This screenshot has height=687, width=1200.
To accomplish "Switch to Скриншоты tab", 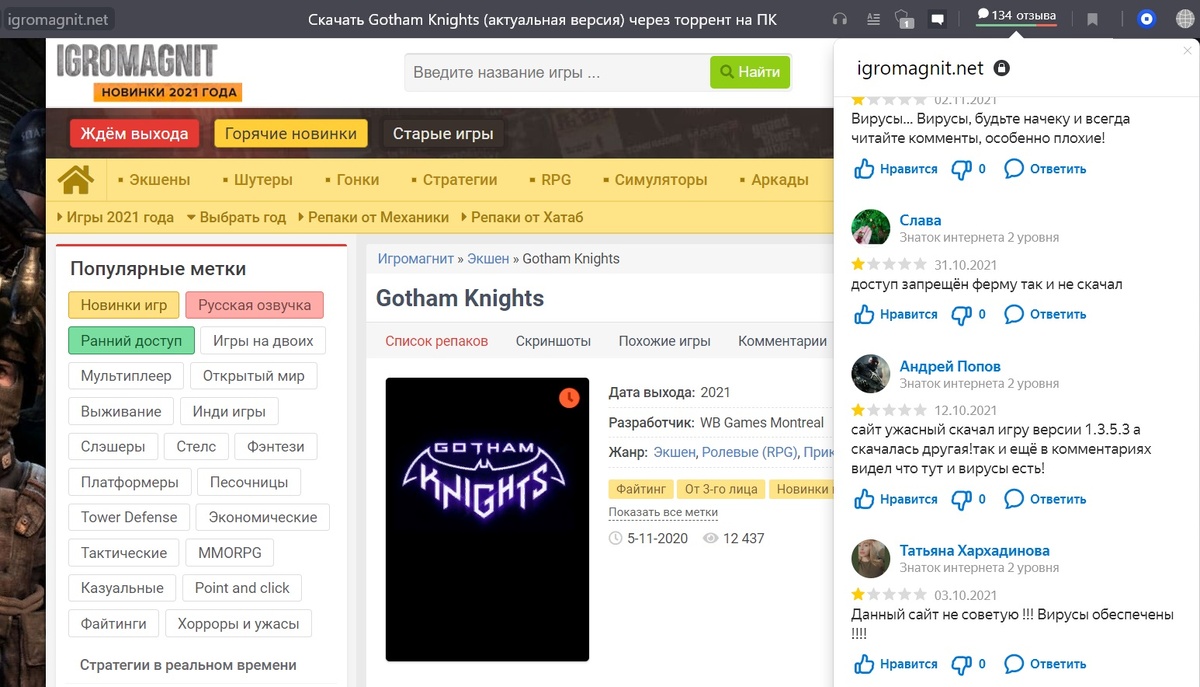I will 553,341.
